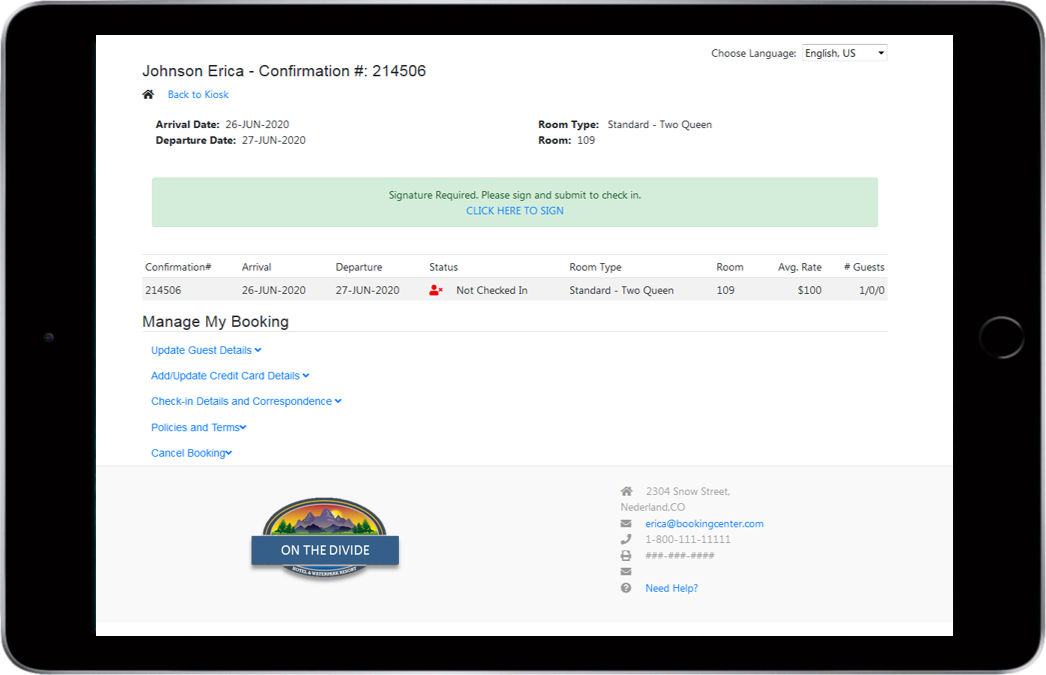1046x675 pixels.
Task: Click the question mark help icon
Action: pyautogui.click(x=626, y=589)
